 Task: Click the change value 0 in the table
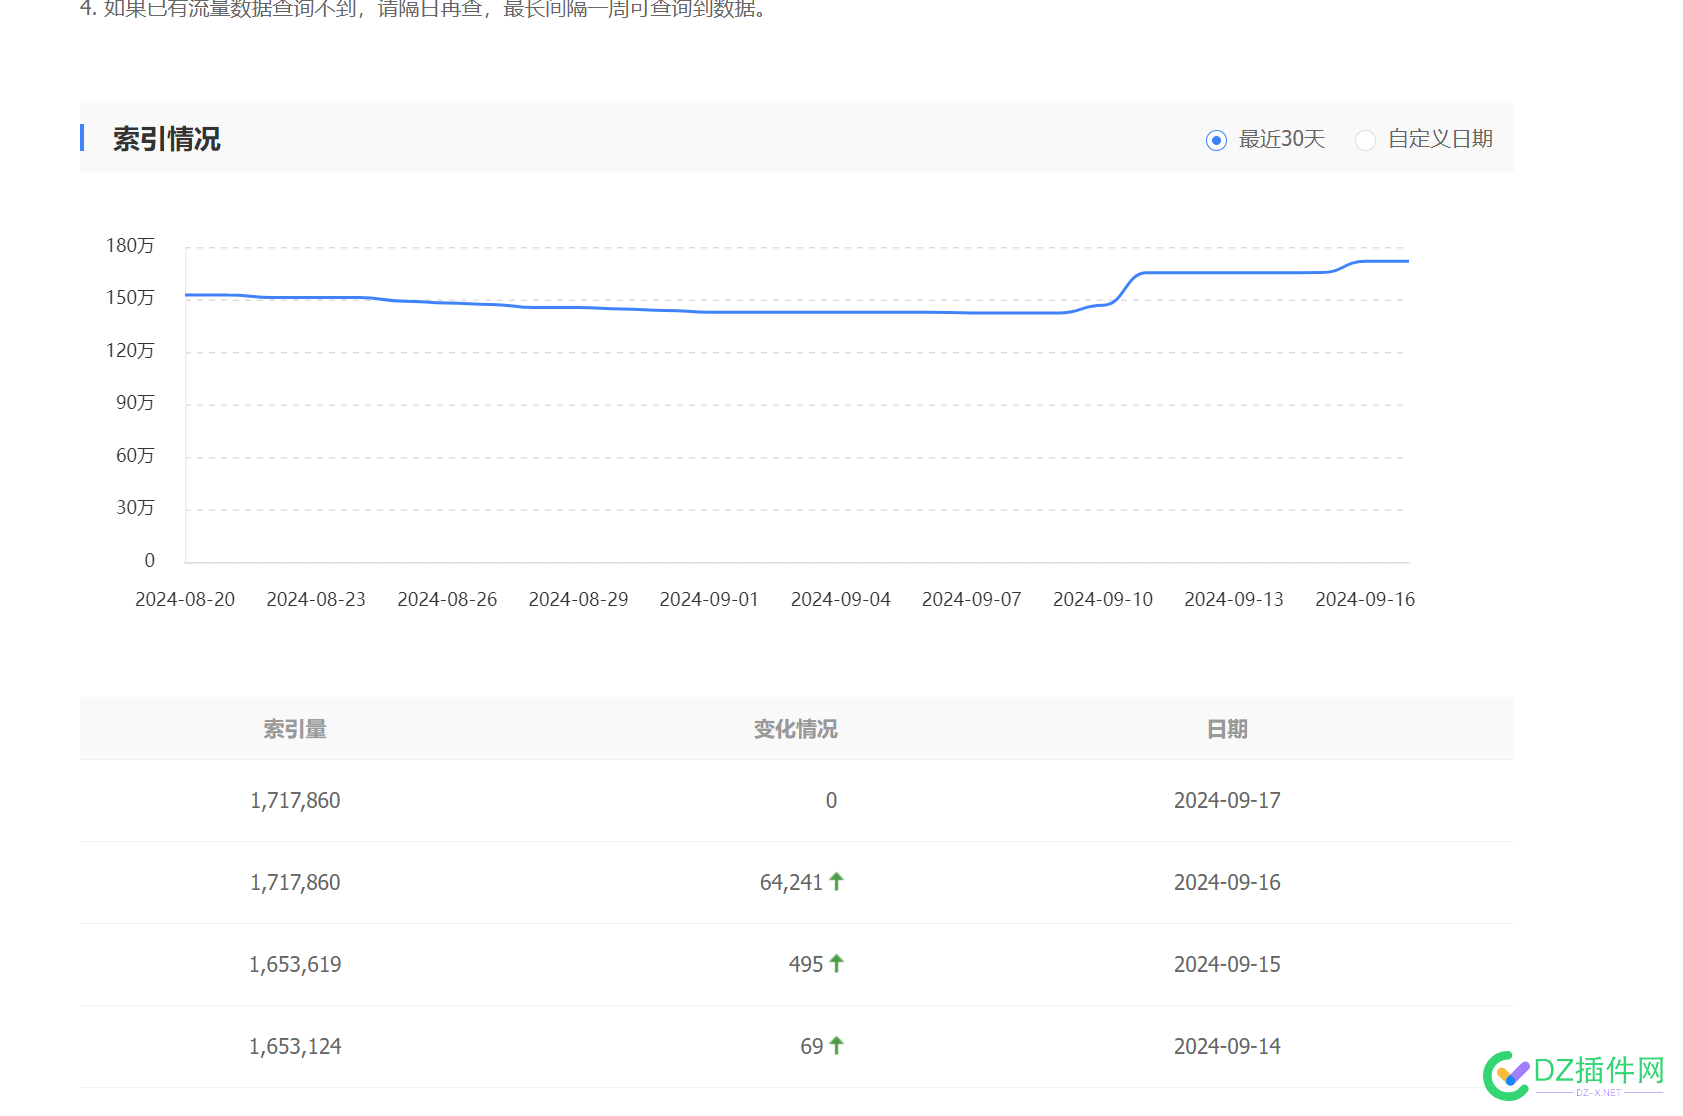pos(831,800)
